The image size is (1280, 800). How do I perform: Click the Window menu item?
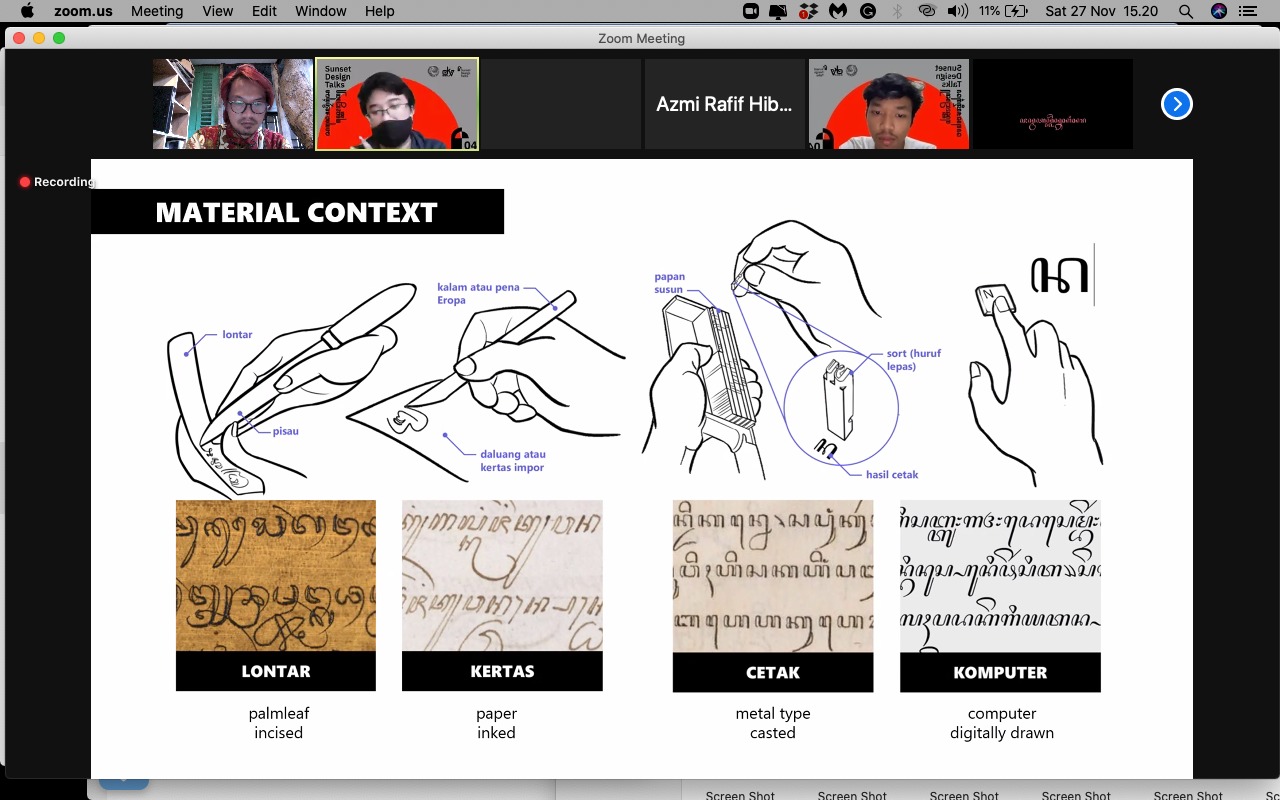pyautogui.click(x=320, y=11)
